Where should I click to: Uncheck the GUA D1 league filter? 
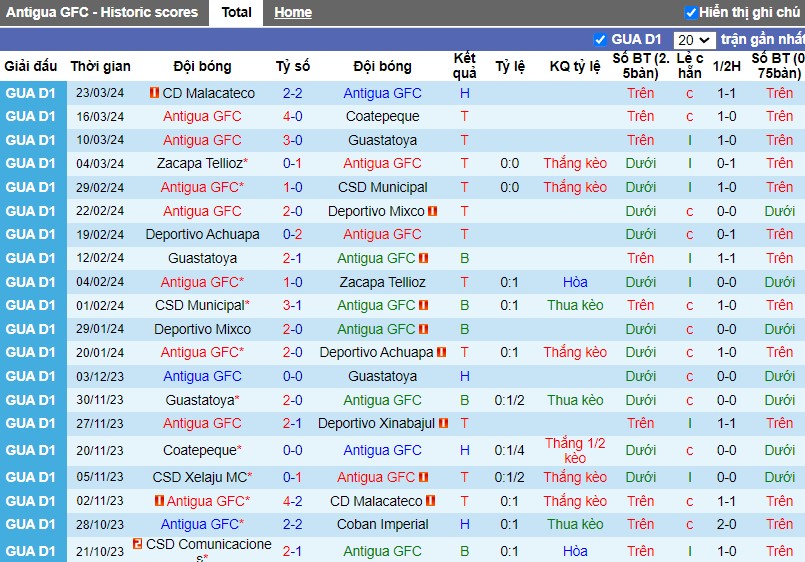pos(600,40)
